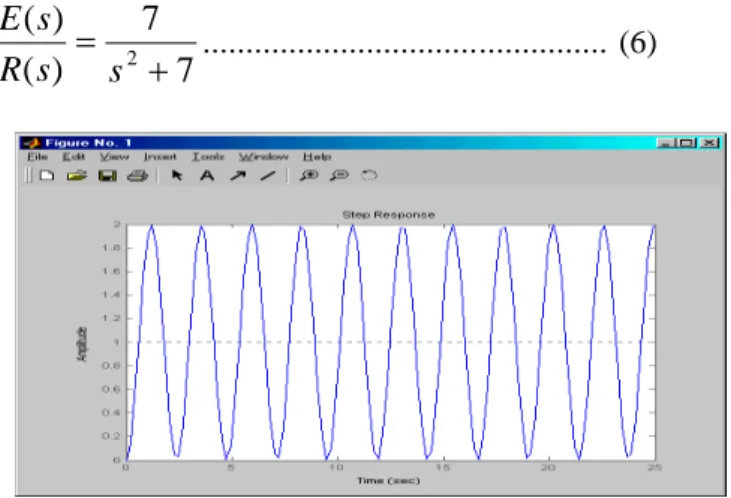Maximize the Figure No. 1 window
731x498 pixels.
click(x=686, y=143)
